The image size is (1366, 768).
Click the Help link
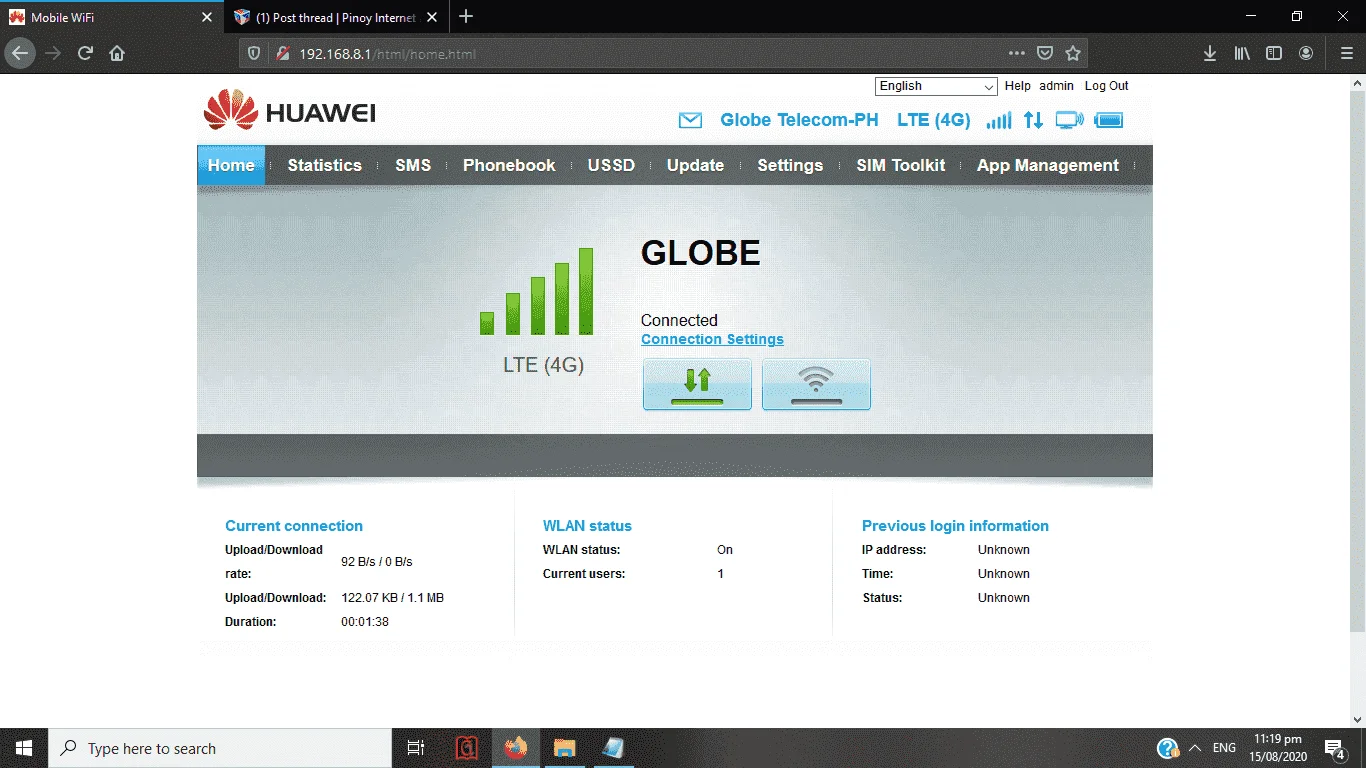[x=1018, y=86]
